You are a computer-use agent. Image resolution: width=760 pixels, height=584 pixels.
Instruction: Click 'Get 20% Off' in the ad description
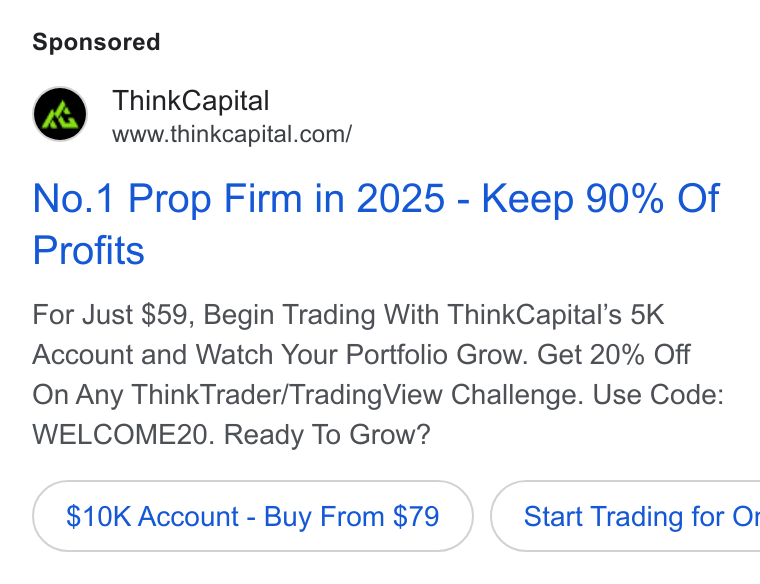click(614, 355)
